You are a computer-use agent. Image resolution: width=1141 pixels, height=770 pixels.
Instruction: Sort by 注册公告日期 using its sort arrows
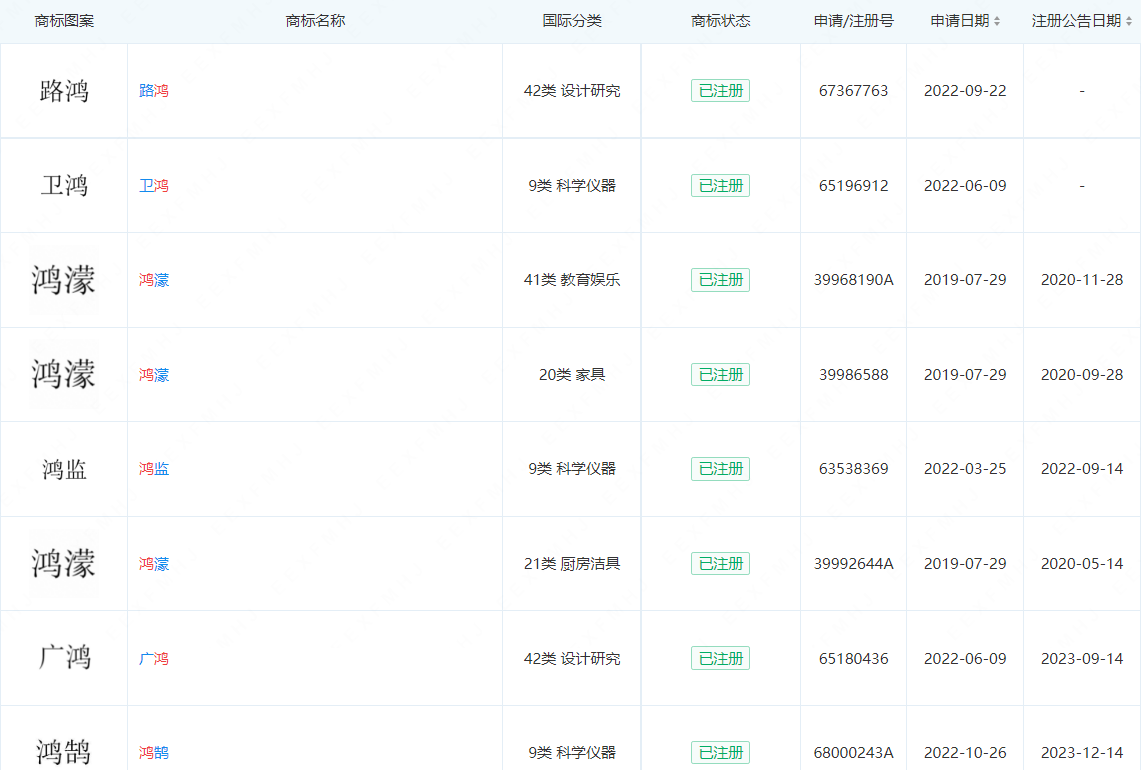1129,21
